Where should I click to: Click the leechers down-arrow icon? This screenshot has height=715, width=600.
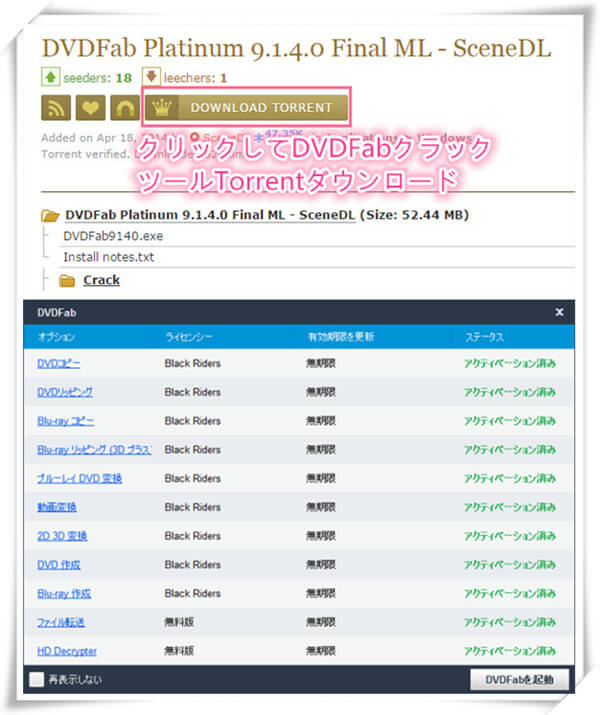click(151, 77)
